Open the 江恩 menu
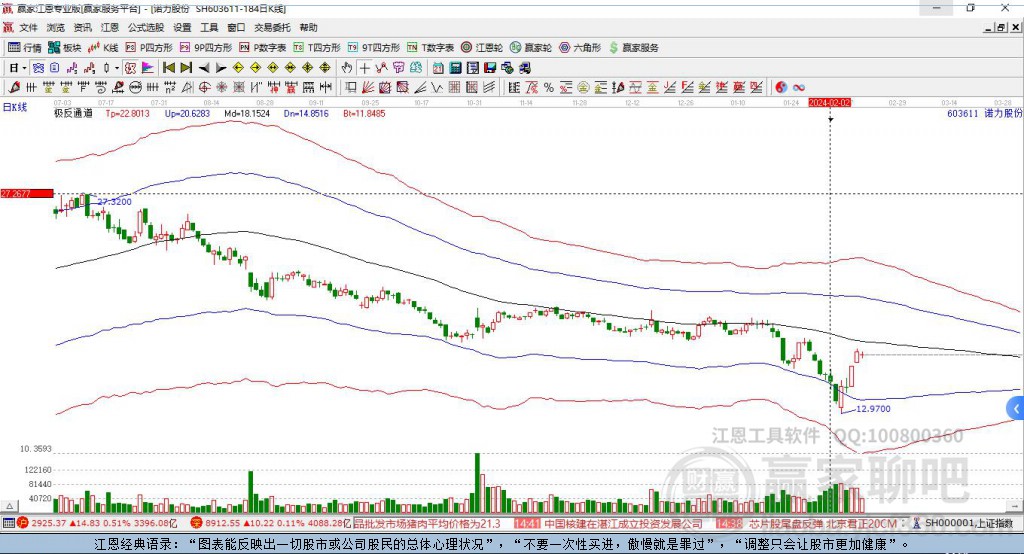 click(110, 27)
